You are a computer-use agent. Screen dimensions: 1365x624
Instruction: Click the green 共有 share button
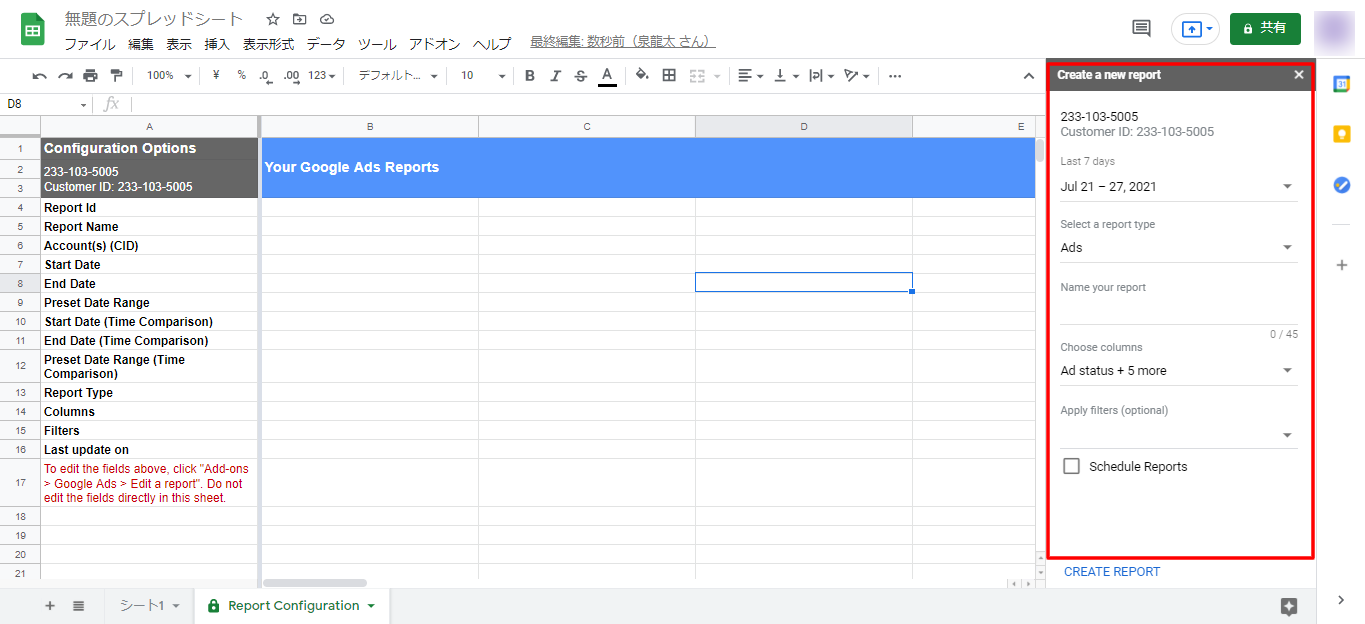tap(1265, 29)
